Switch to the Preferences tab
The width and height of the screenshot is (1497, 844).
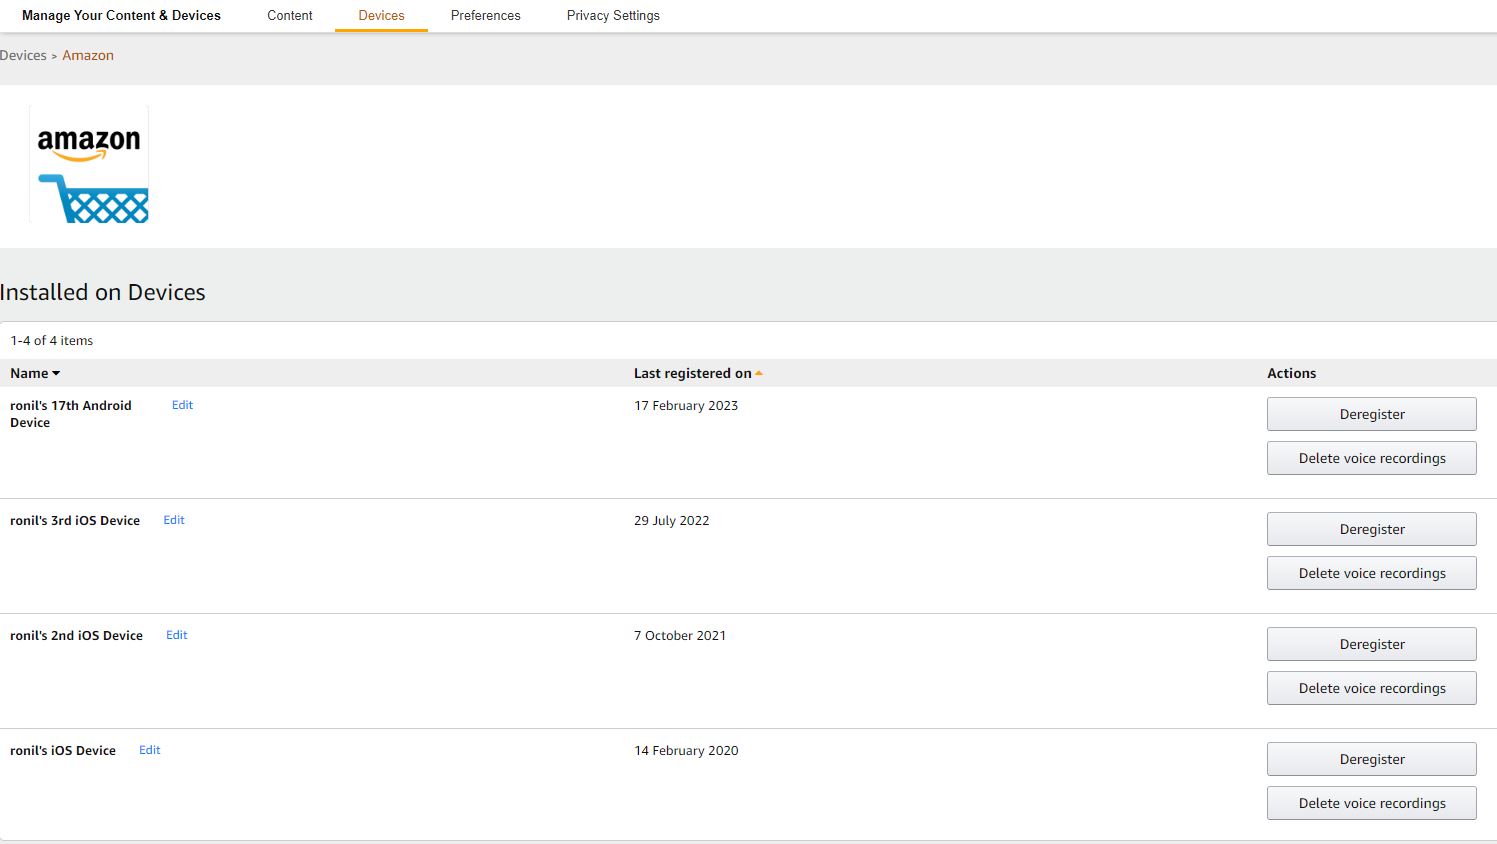[485, 16]
